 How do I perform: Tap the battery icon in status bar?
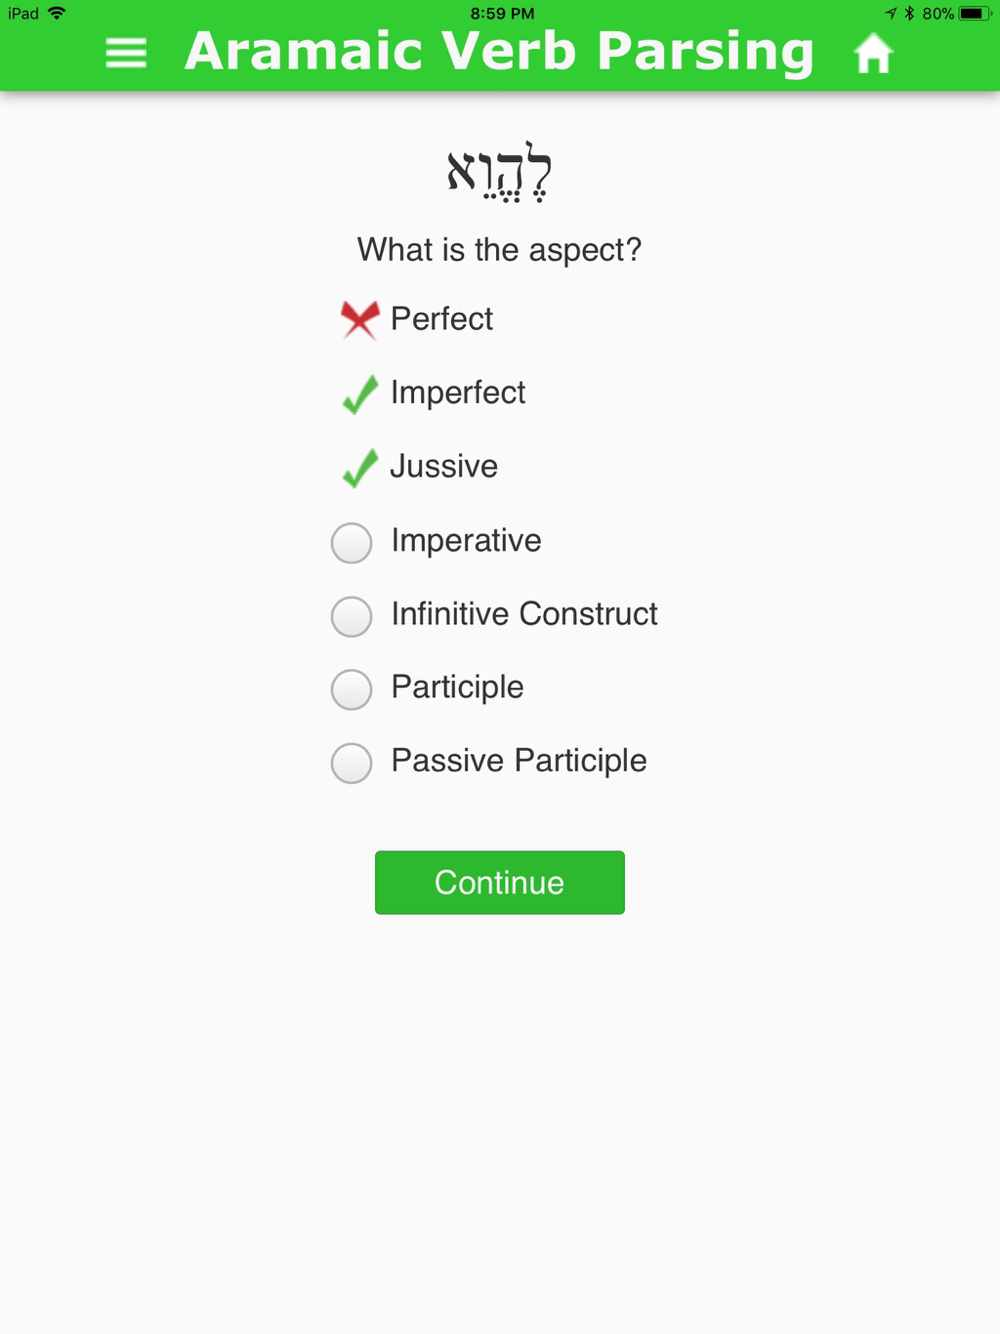coord(975,14)
